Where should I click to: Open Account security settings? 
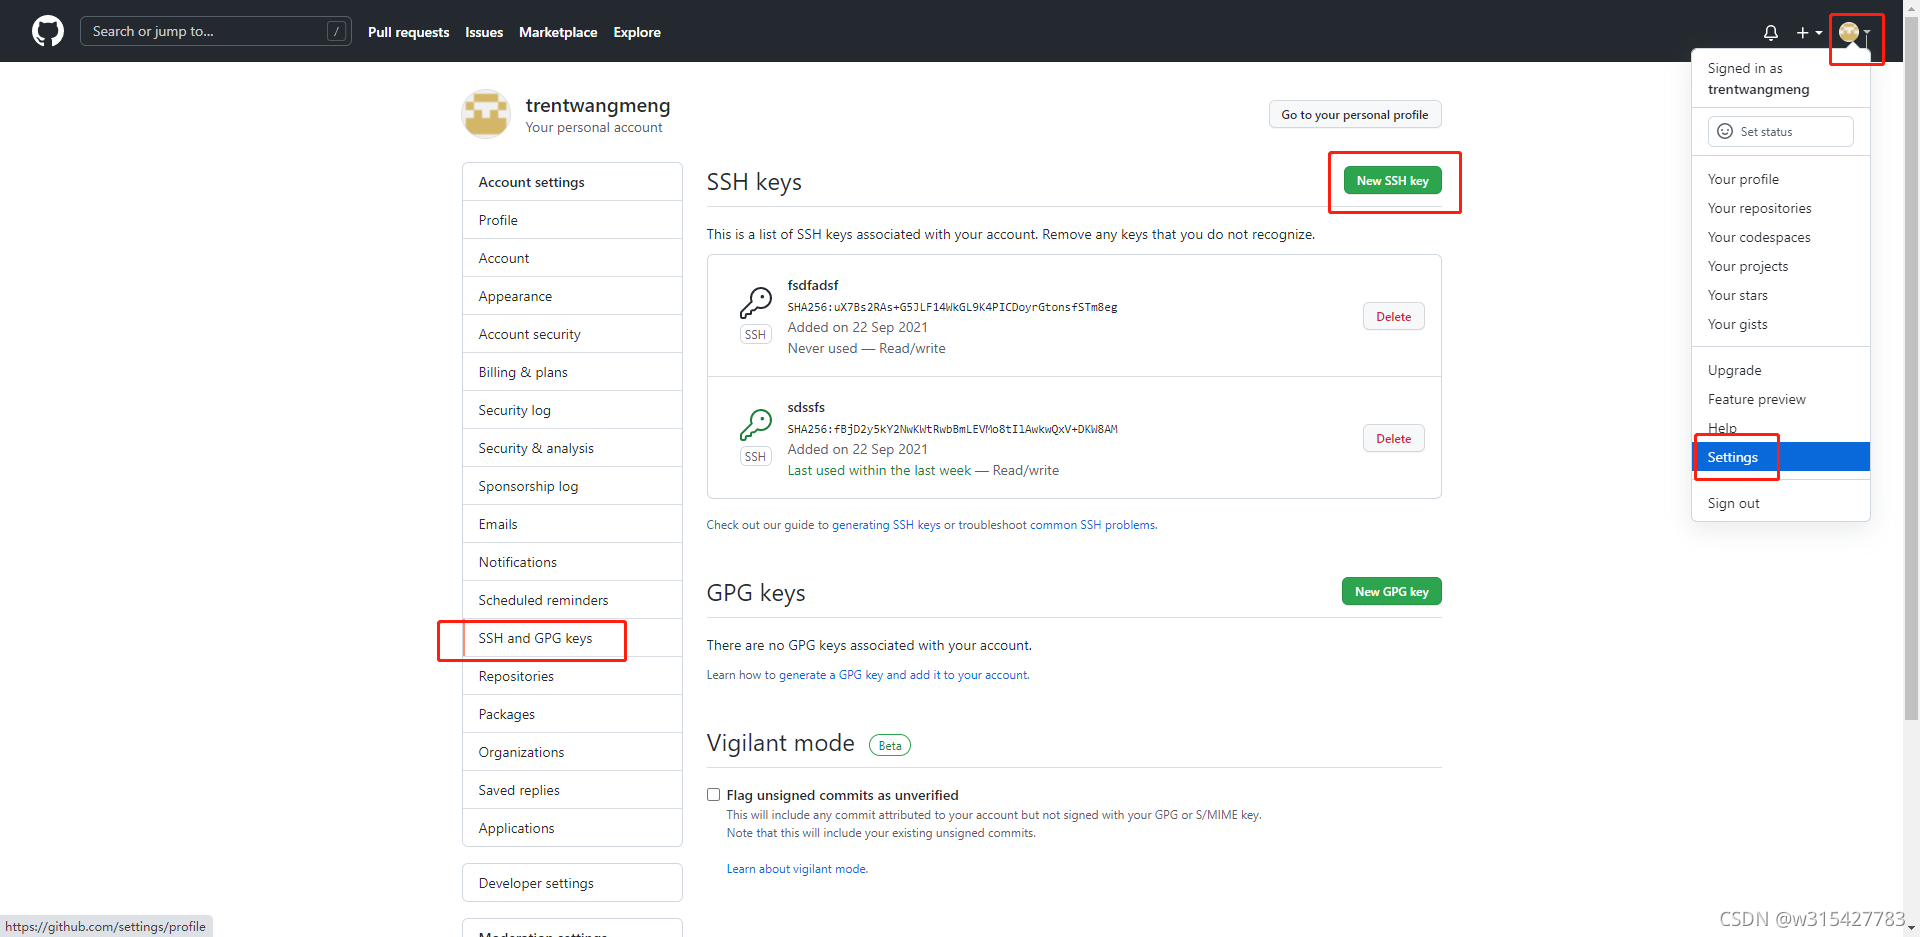[572, 334]
